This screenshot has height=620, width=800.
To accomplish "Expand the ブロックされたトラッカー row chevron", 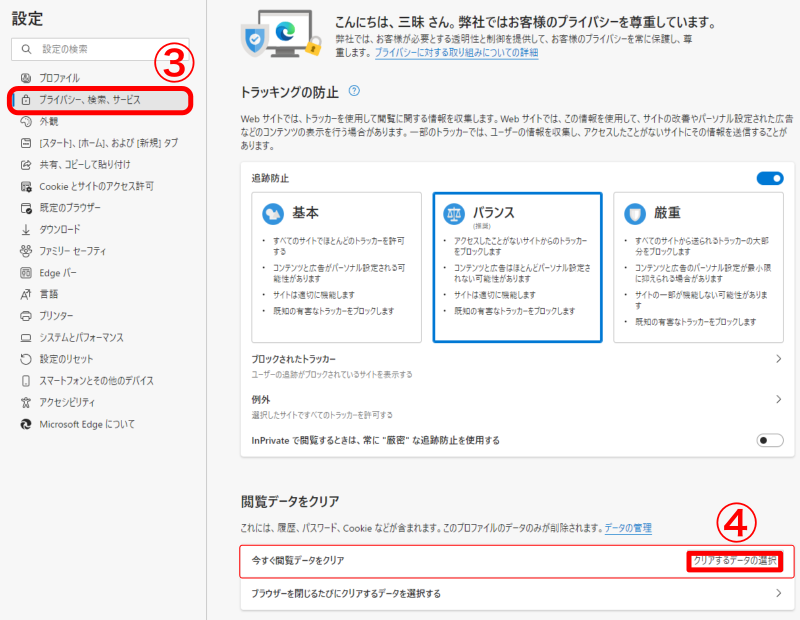I will (x=778, y=359).
